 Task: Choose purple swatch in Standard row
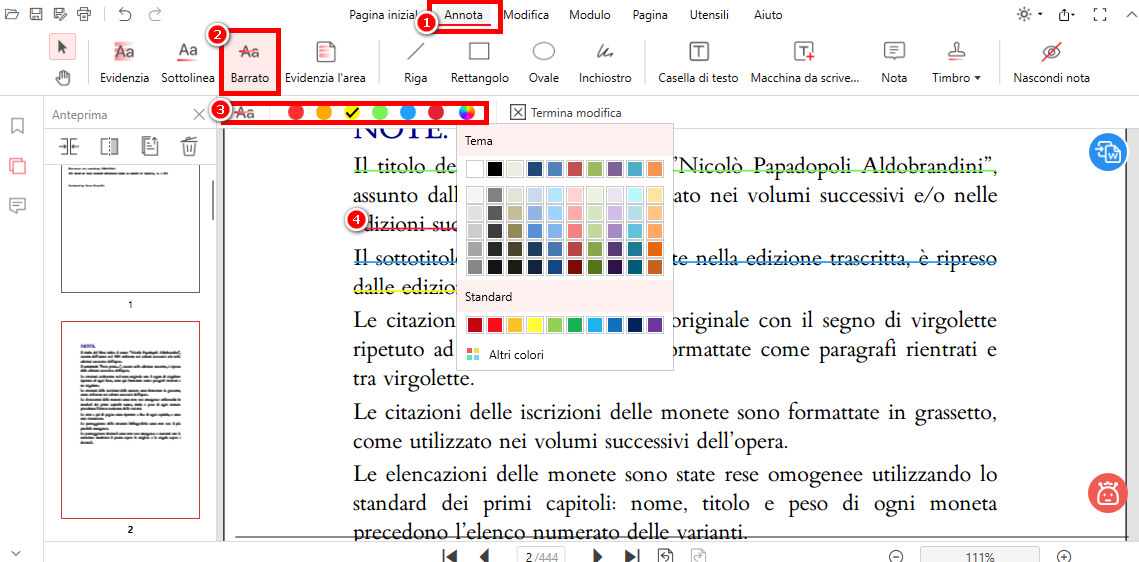[x=654, y=325]
